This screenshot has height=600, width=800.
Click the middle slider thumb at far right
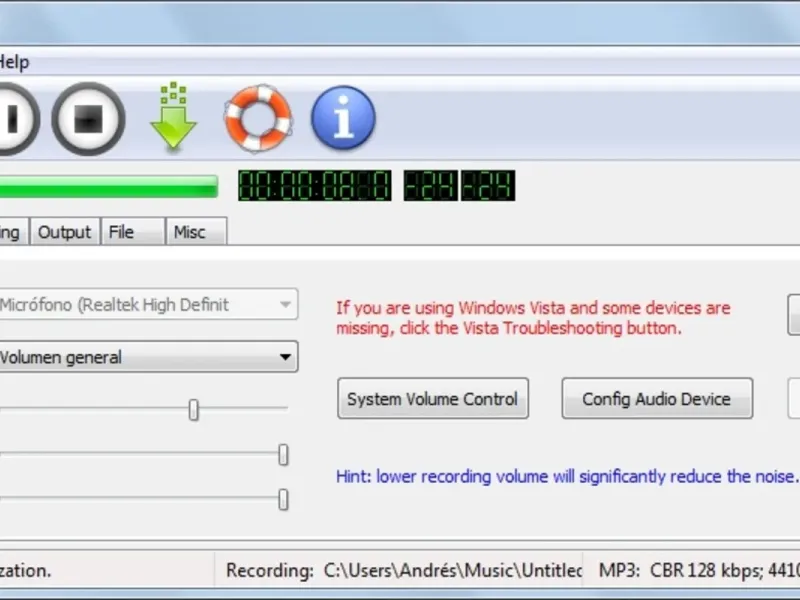click(283, 455)
